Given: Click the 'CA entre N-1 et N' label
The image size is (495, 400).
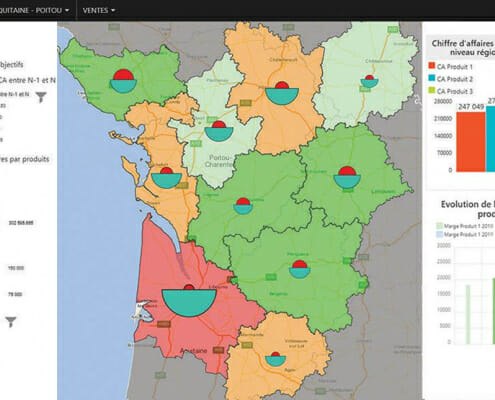Looking at the screenshot, I should point(27,80).
